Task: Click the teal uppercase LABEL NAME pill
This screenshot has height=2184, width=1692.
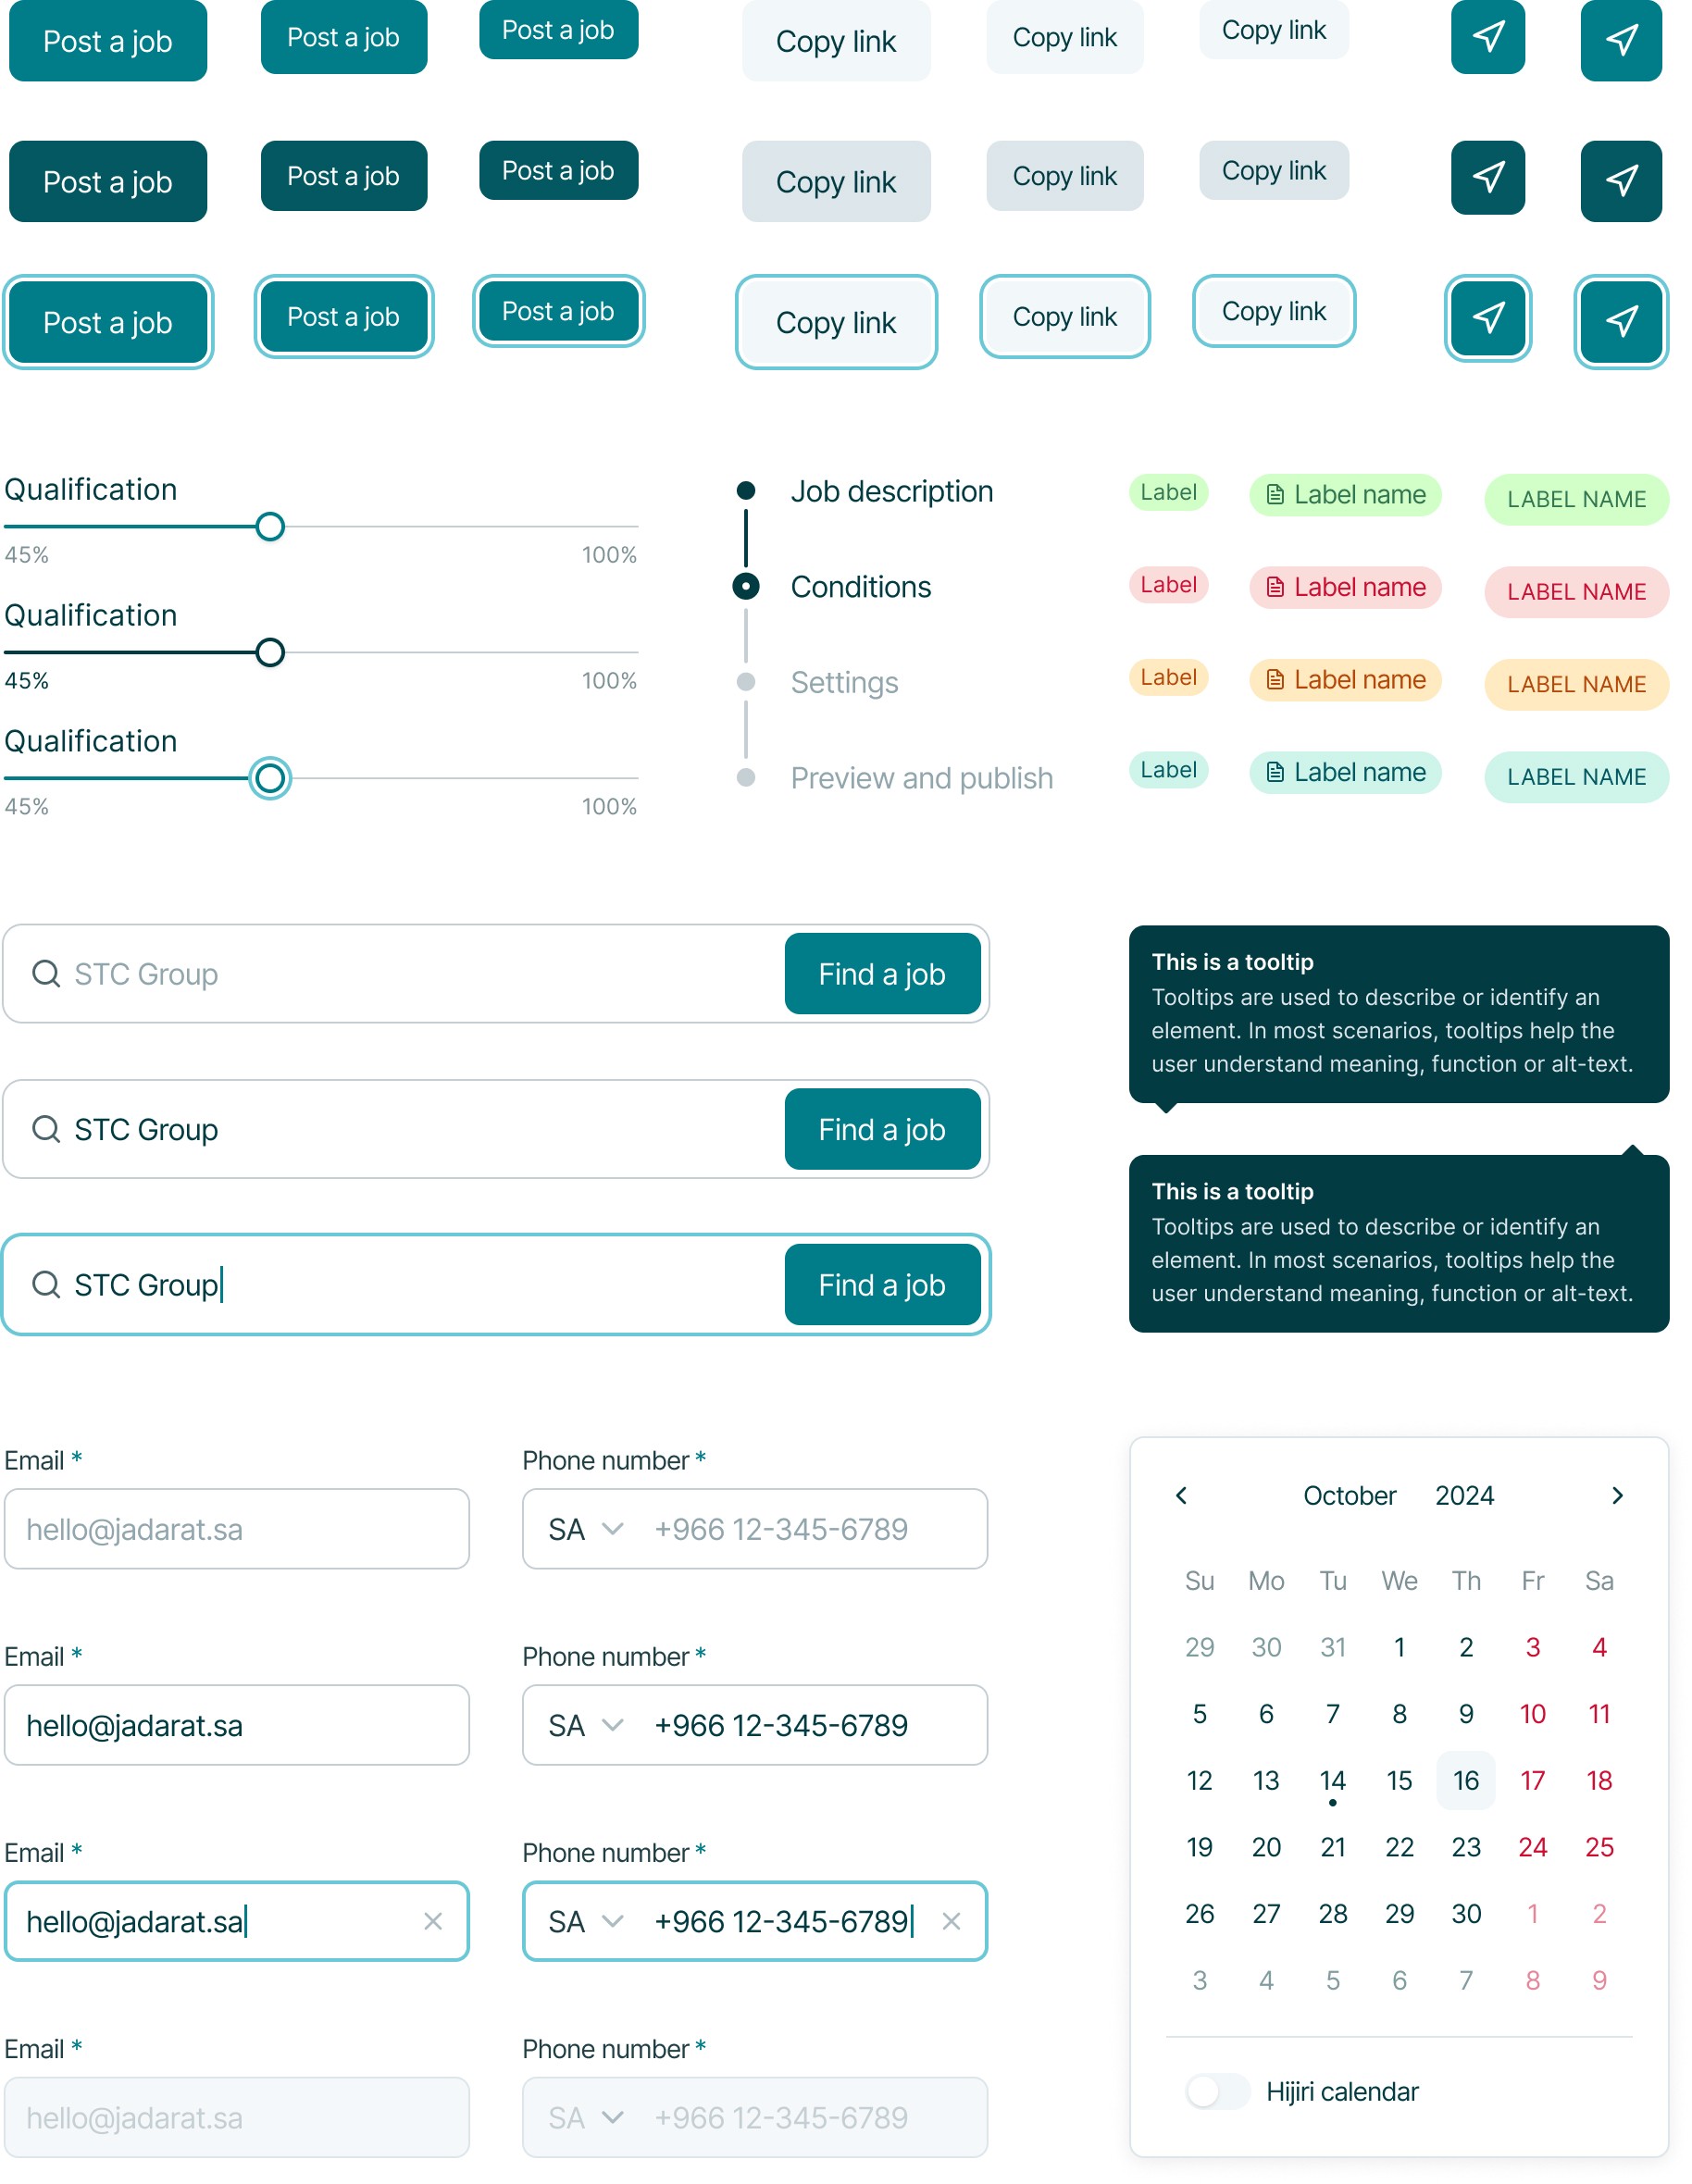Action: 1576,777
